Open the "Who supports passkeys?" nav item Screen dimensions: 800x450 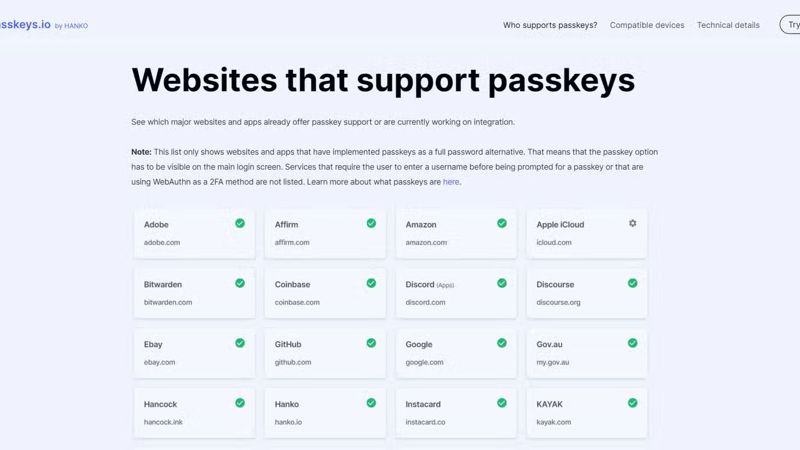550,25
